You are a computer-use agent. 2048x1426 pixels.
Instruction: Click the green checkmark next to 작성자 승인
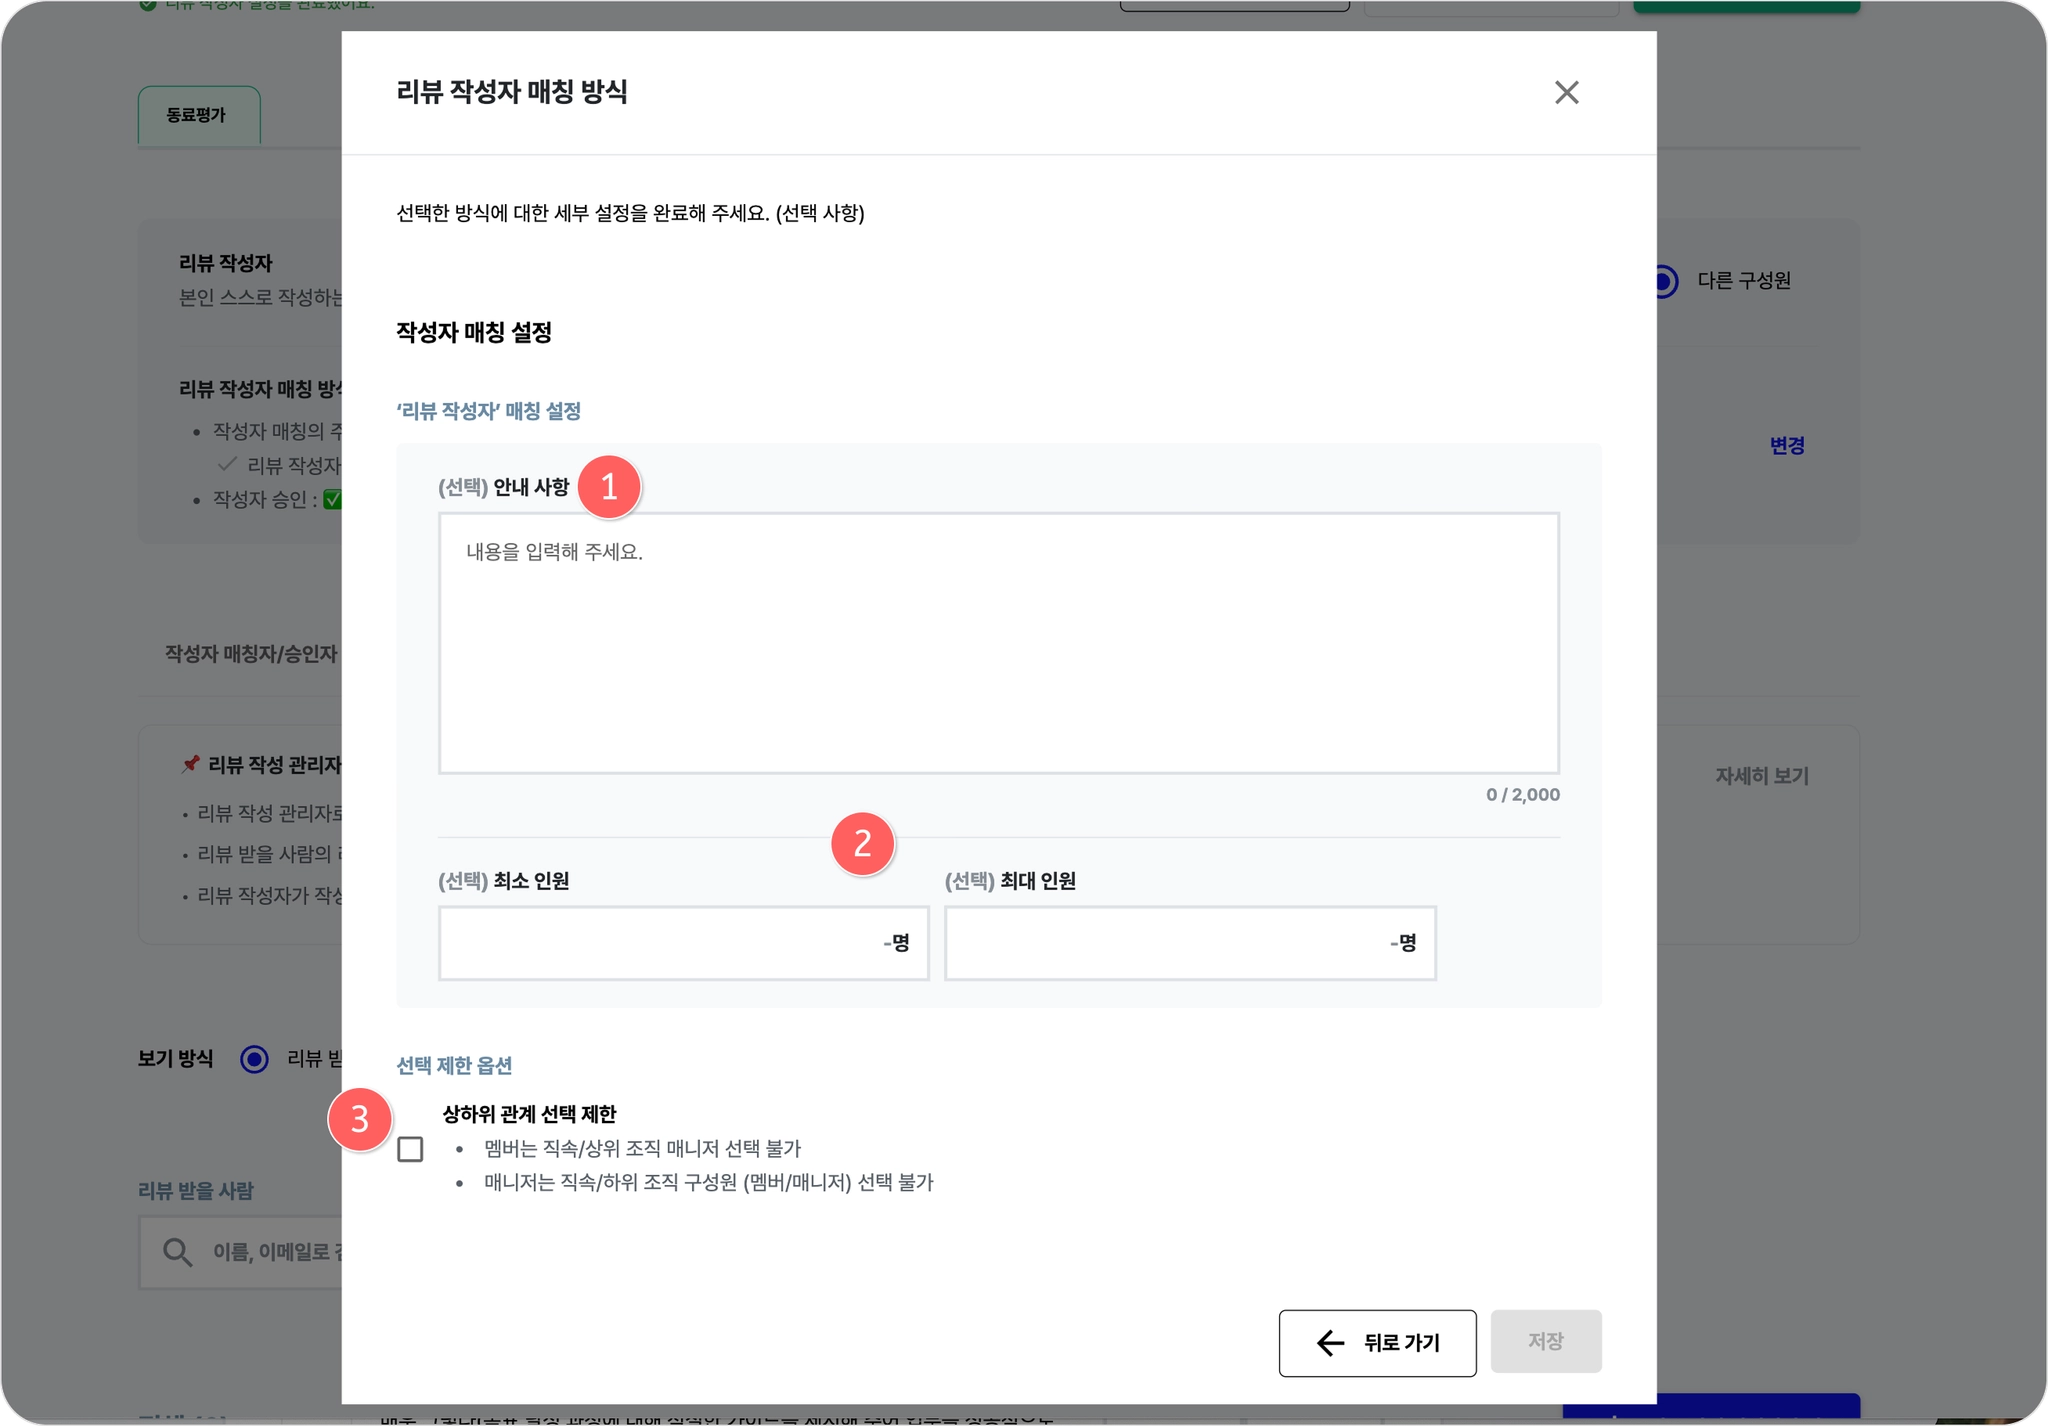click(x=332, y=499)
